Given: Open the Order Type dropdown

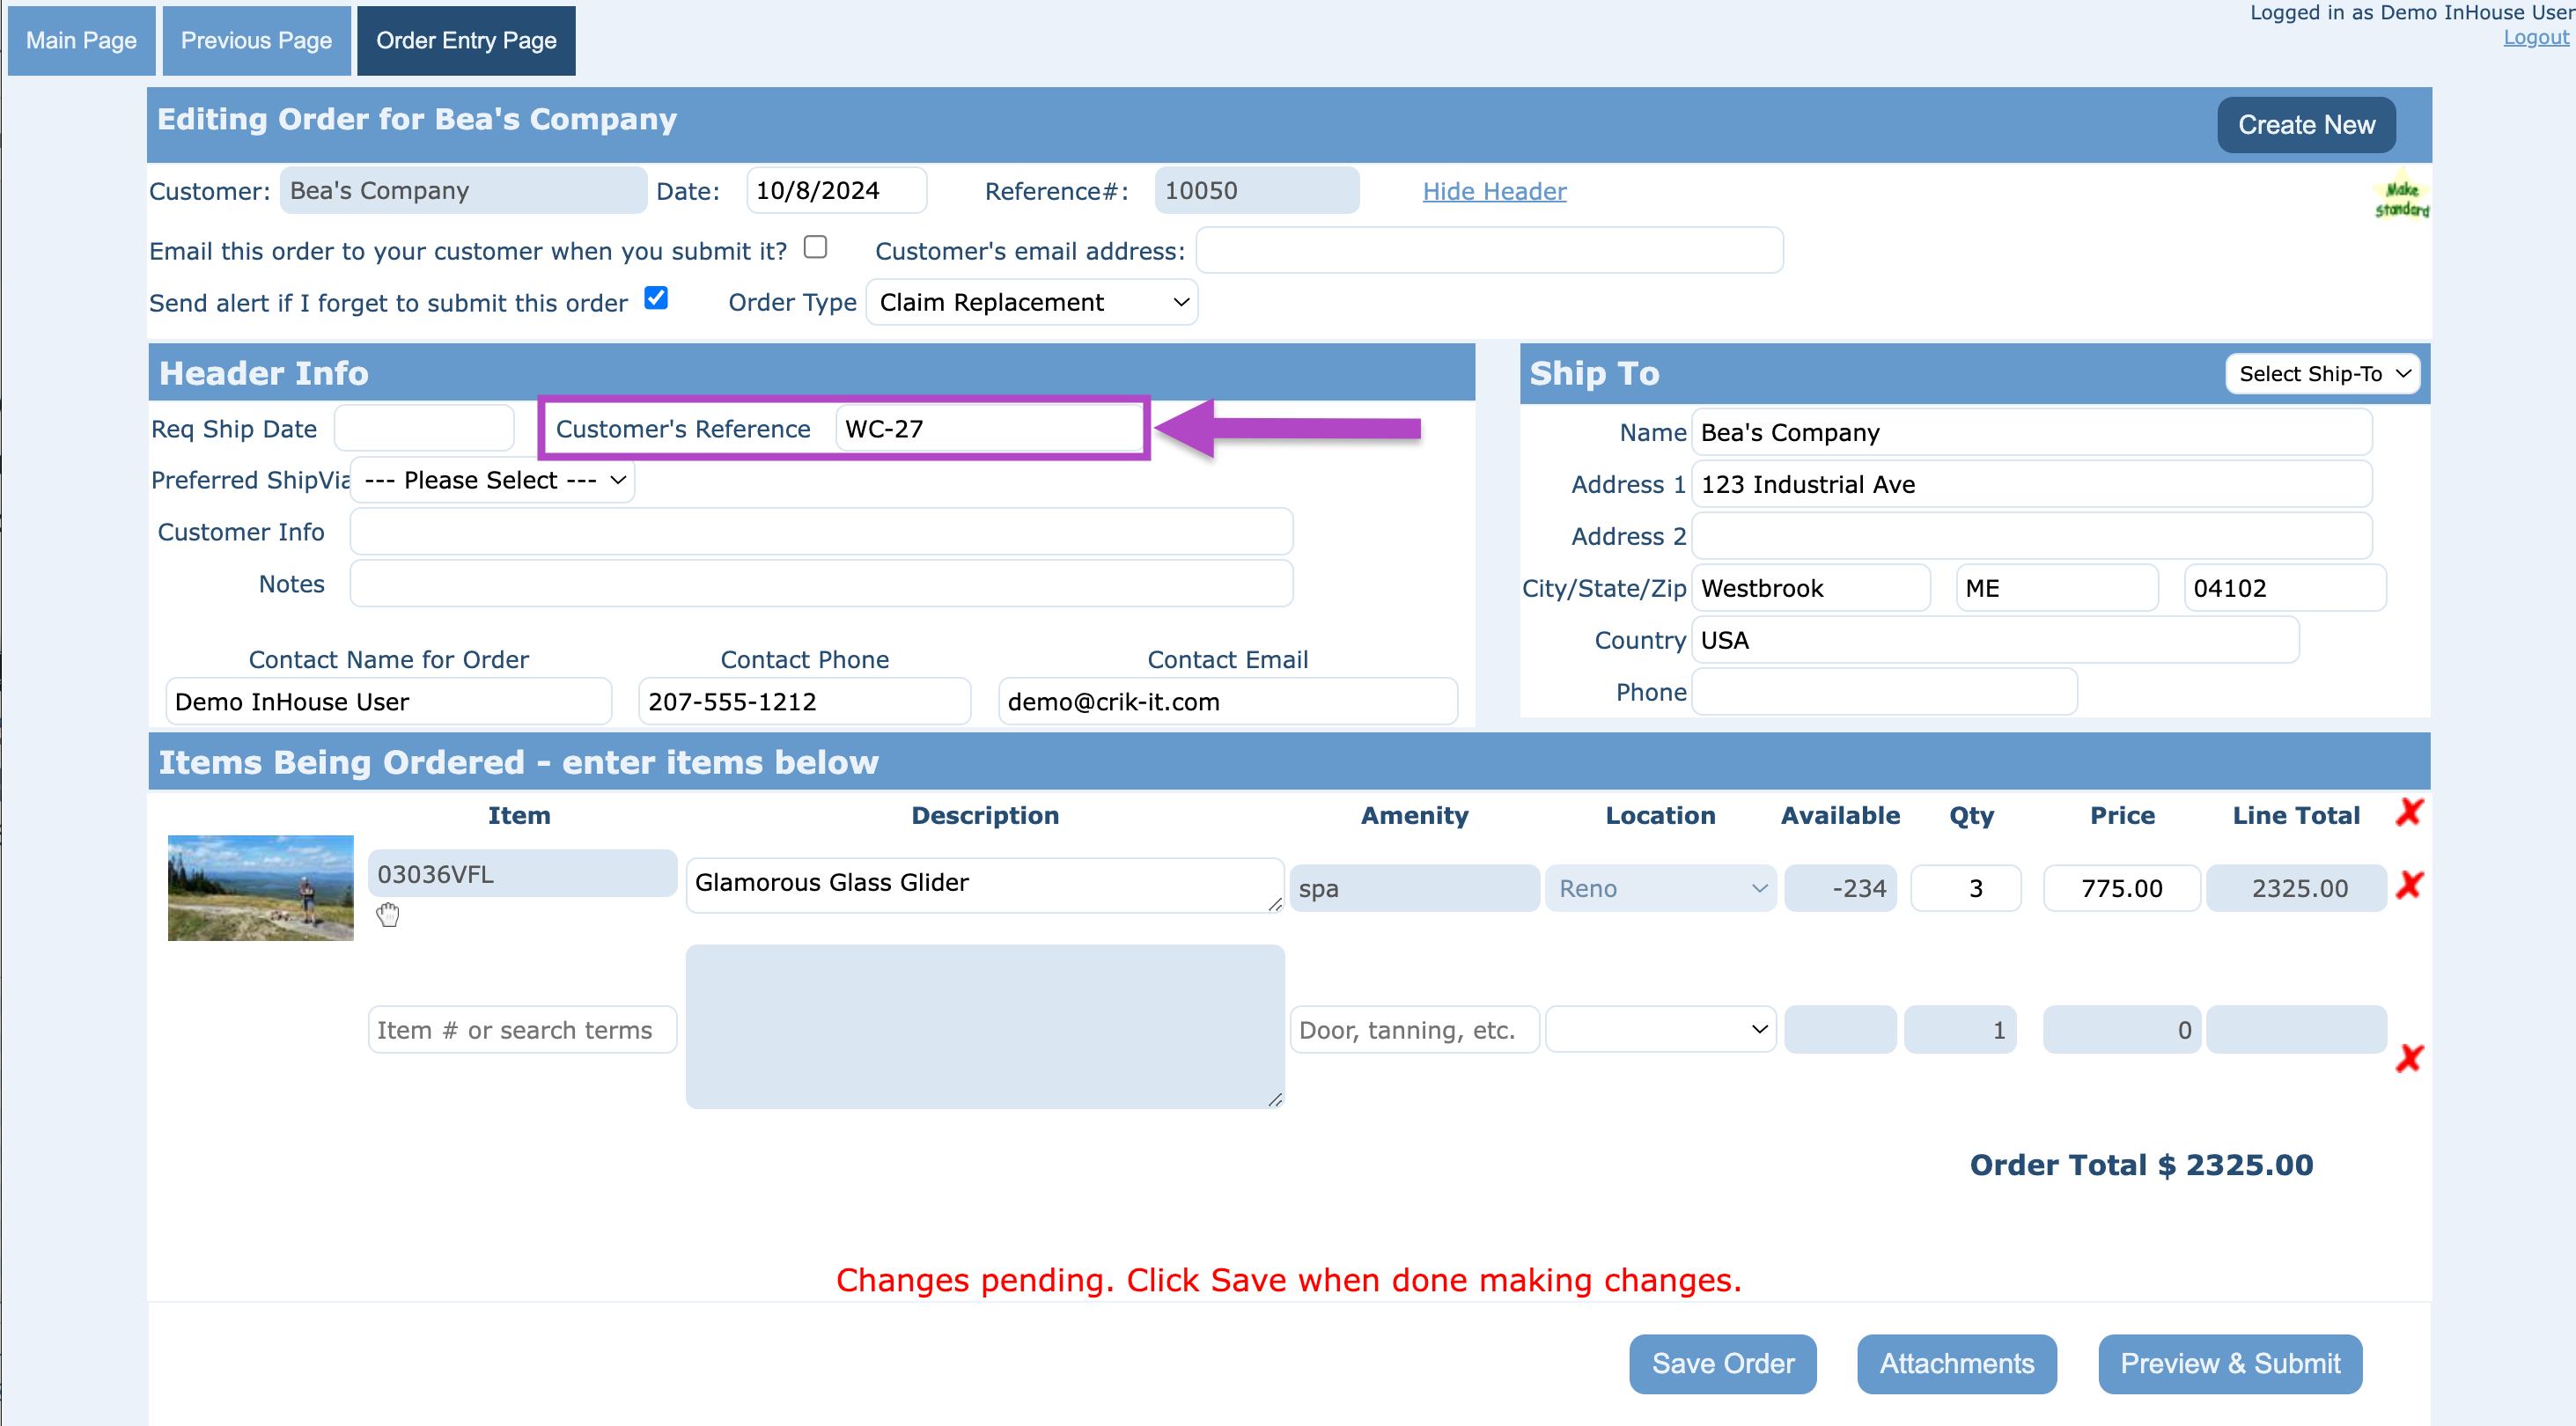Looking at the screenshot, I should coord(1031,302).
